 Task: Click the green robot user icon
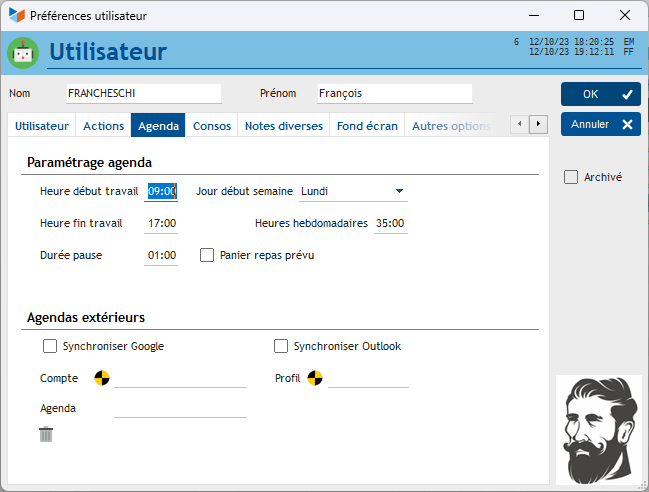click(22, 53)
